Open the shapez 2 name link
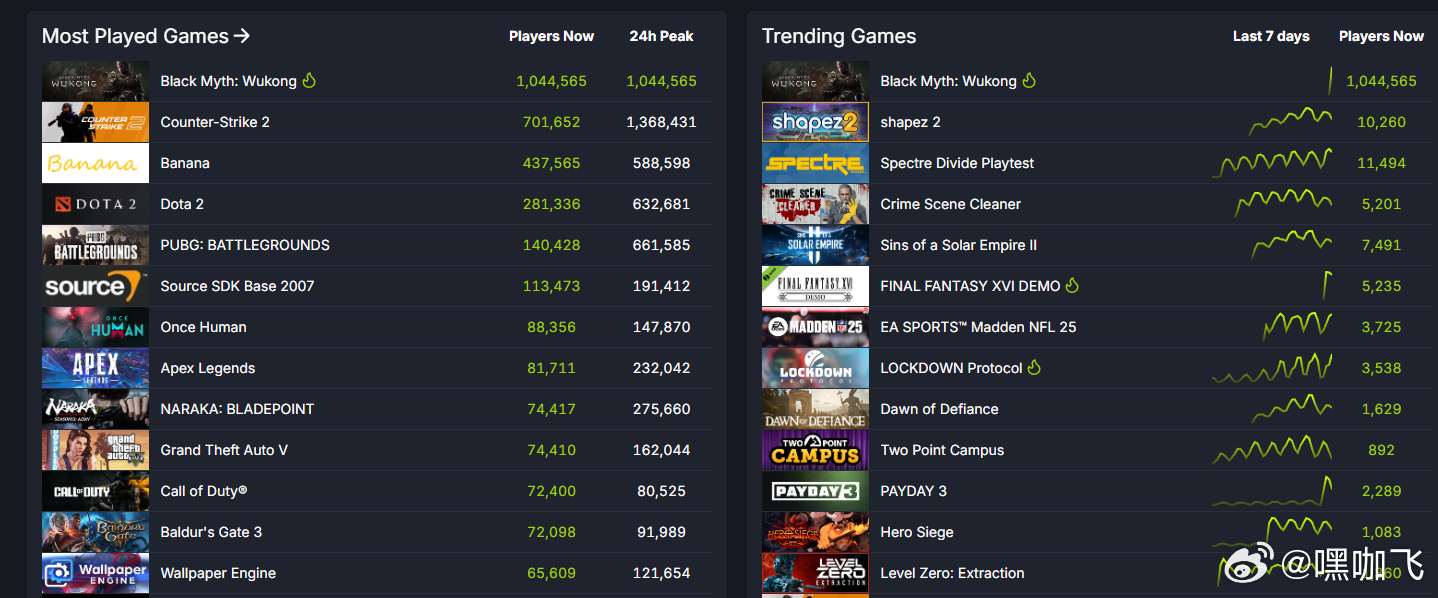The height and width of the screenshot is (598, 1438). (x=910, y=122)
